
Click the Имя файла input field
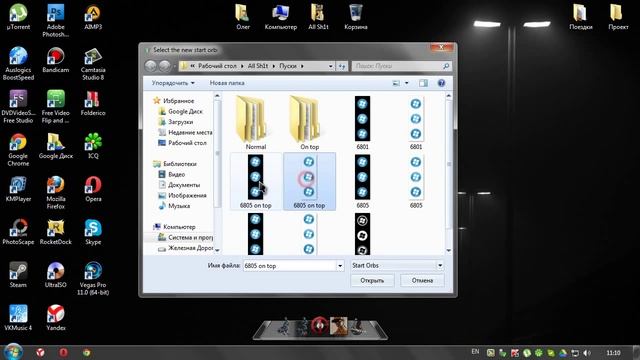tap(290, 266)
